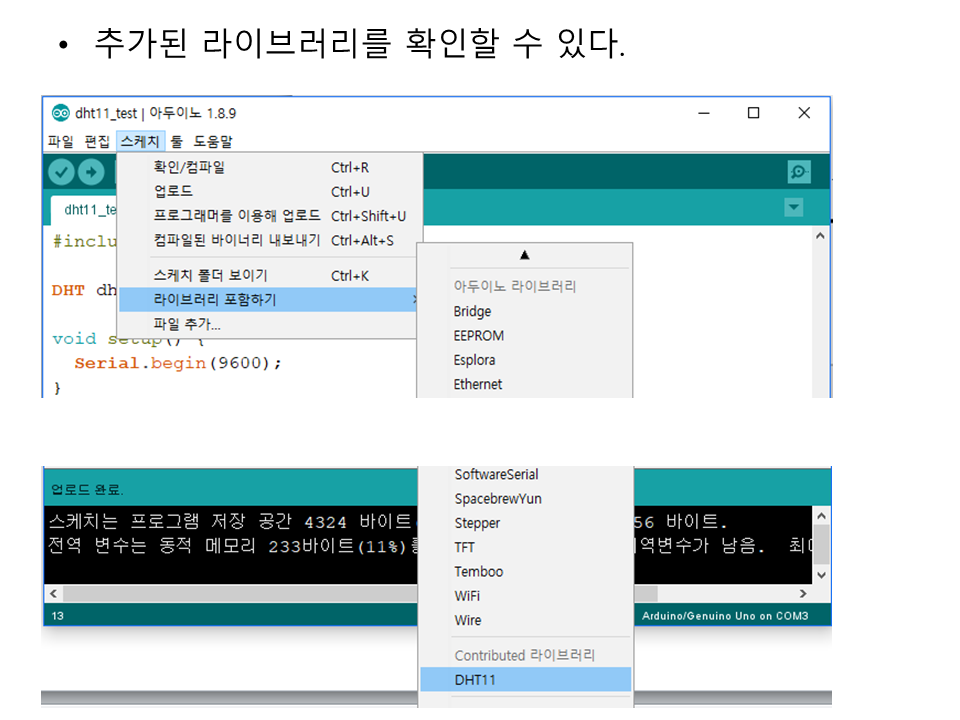Click the Serial.begin(9600); code line

point(178,363)
